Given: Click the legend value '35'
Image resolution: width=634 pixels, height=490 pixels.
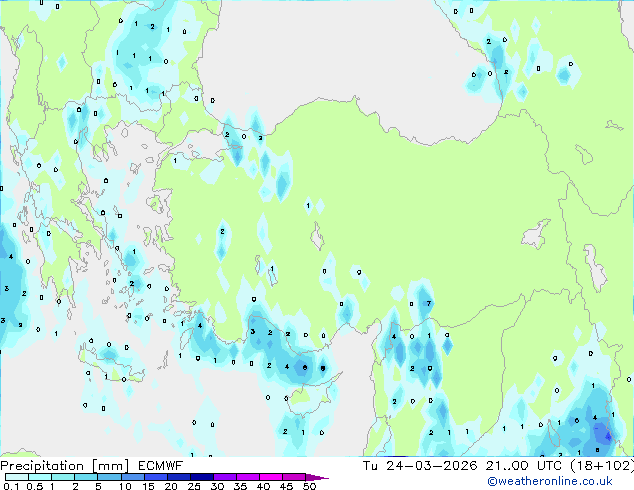Looking at the screenshot, I should pos(240,486).
